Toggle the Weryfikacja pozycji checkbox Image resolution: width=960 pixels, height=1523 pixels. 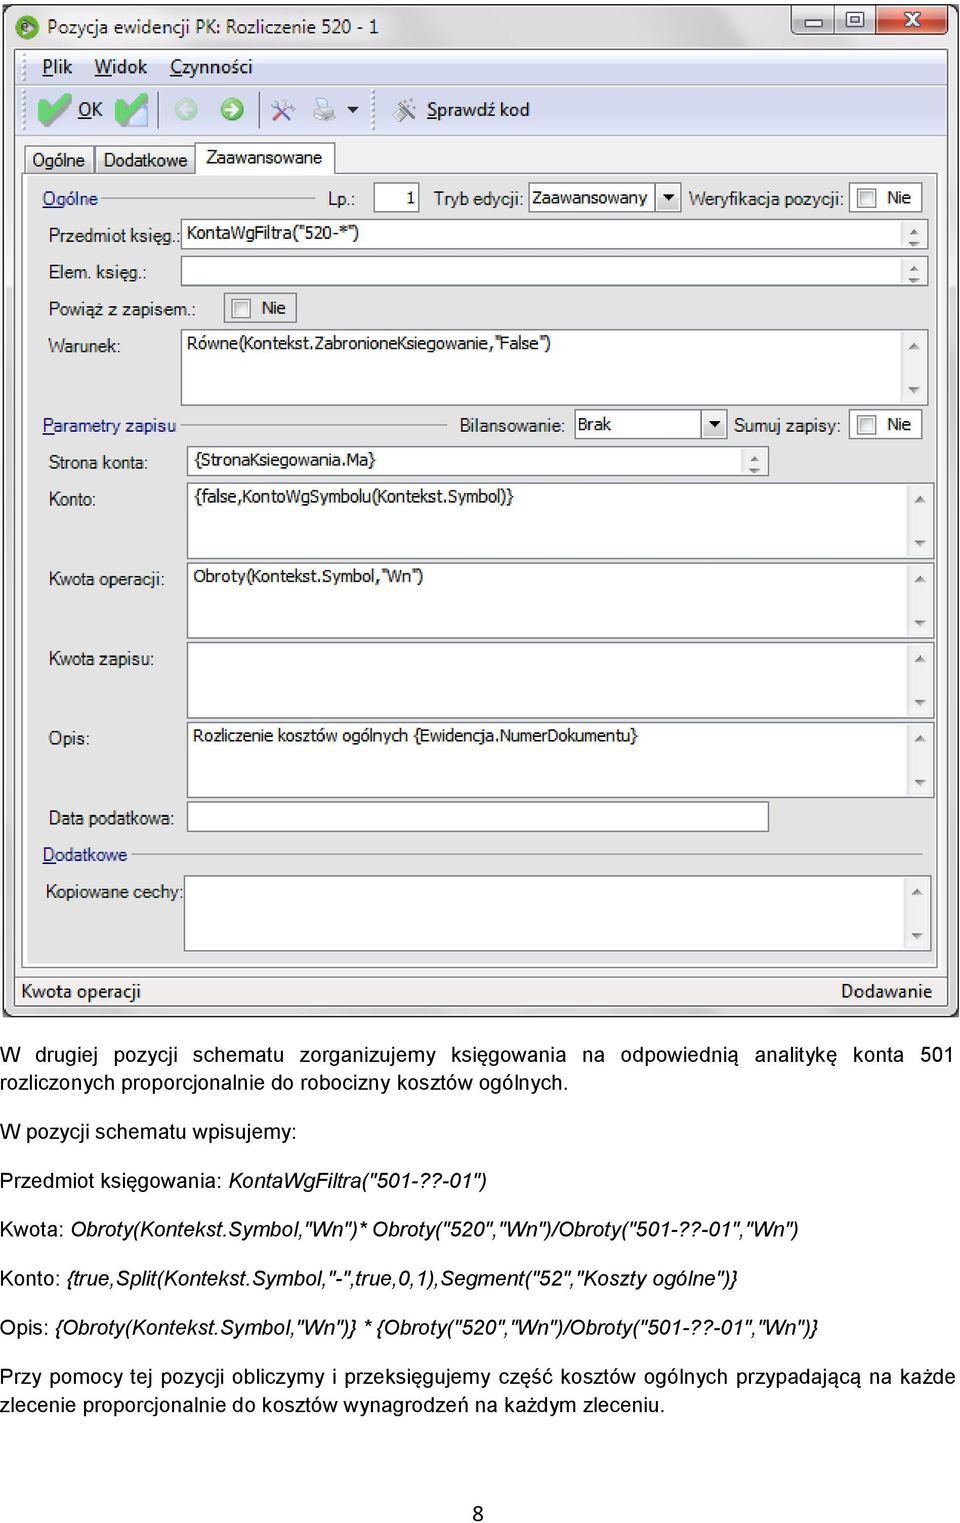point(867,199)
